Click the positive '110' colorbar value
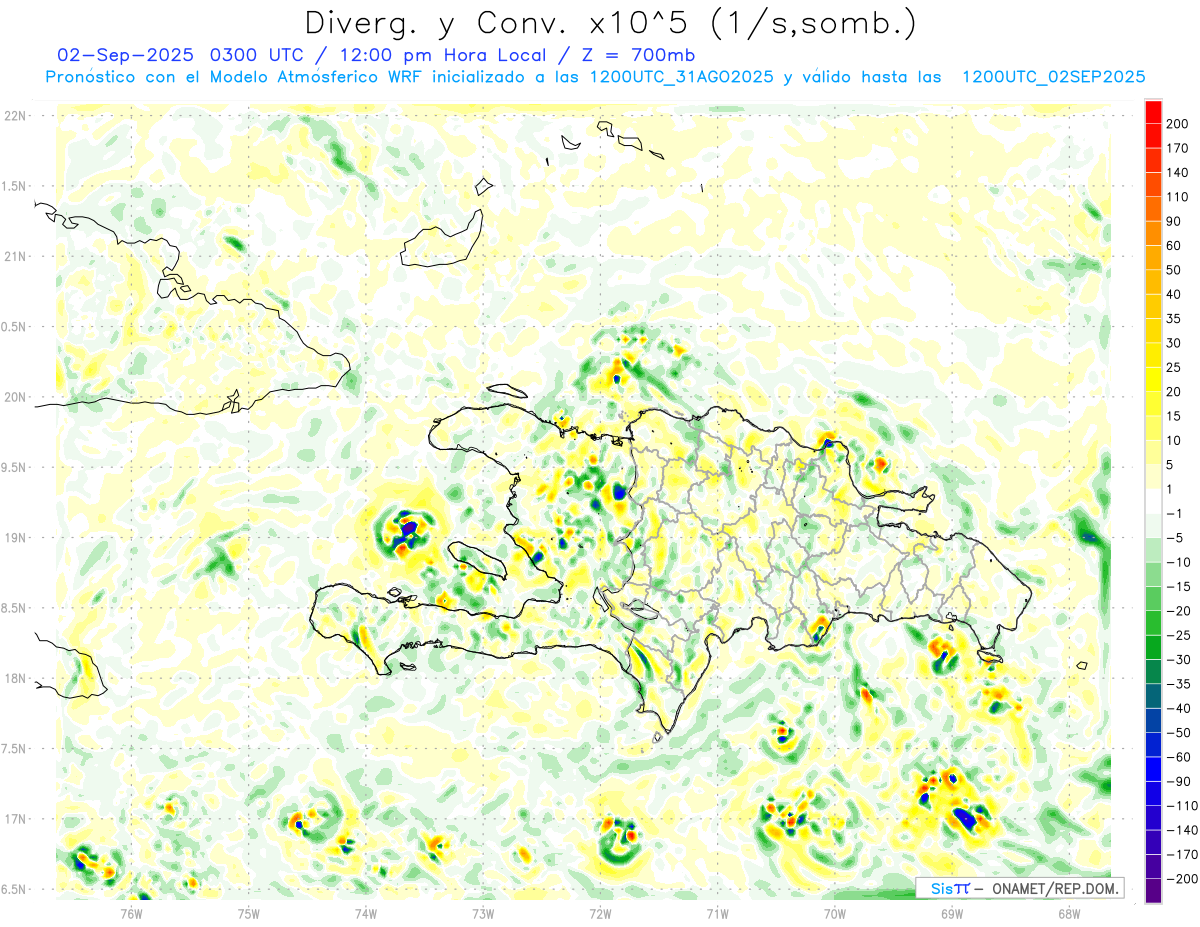Viewport: 1200px width, 927px height. pyautogui.click(x=1178, y=197)
